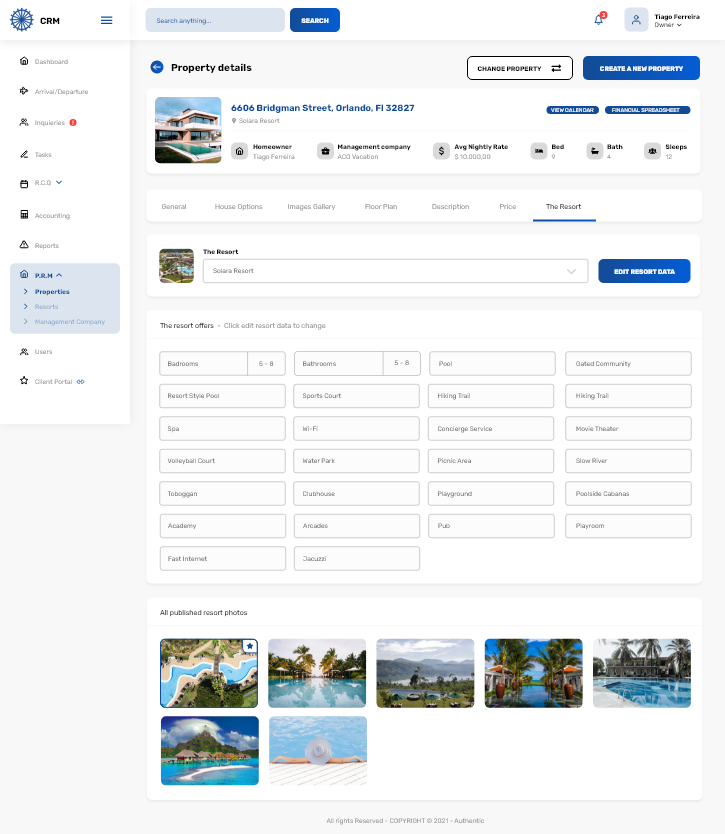Click the Bath tub icon

(x=595, y=151)
